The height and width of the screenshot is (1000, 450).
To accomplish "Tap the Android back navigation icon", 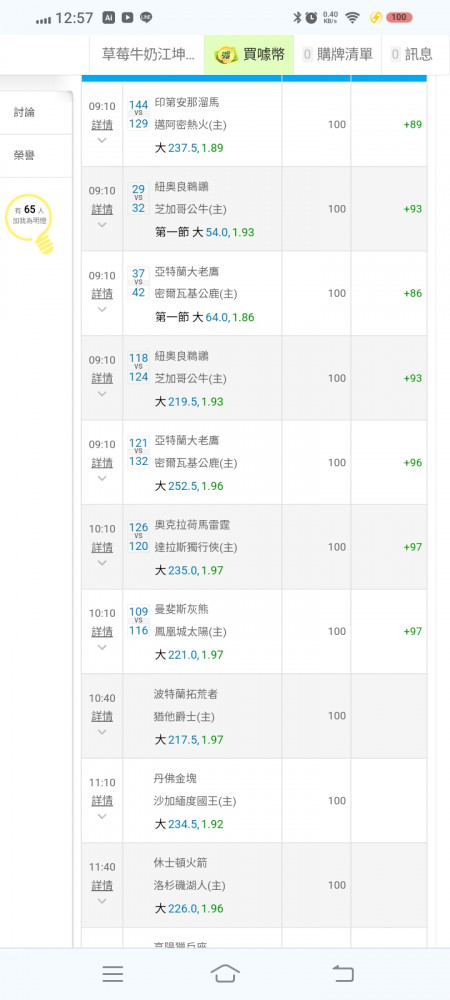I will pyautogui.click(x=343, y=973).
